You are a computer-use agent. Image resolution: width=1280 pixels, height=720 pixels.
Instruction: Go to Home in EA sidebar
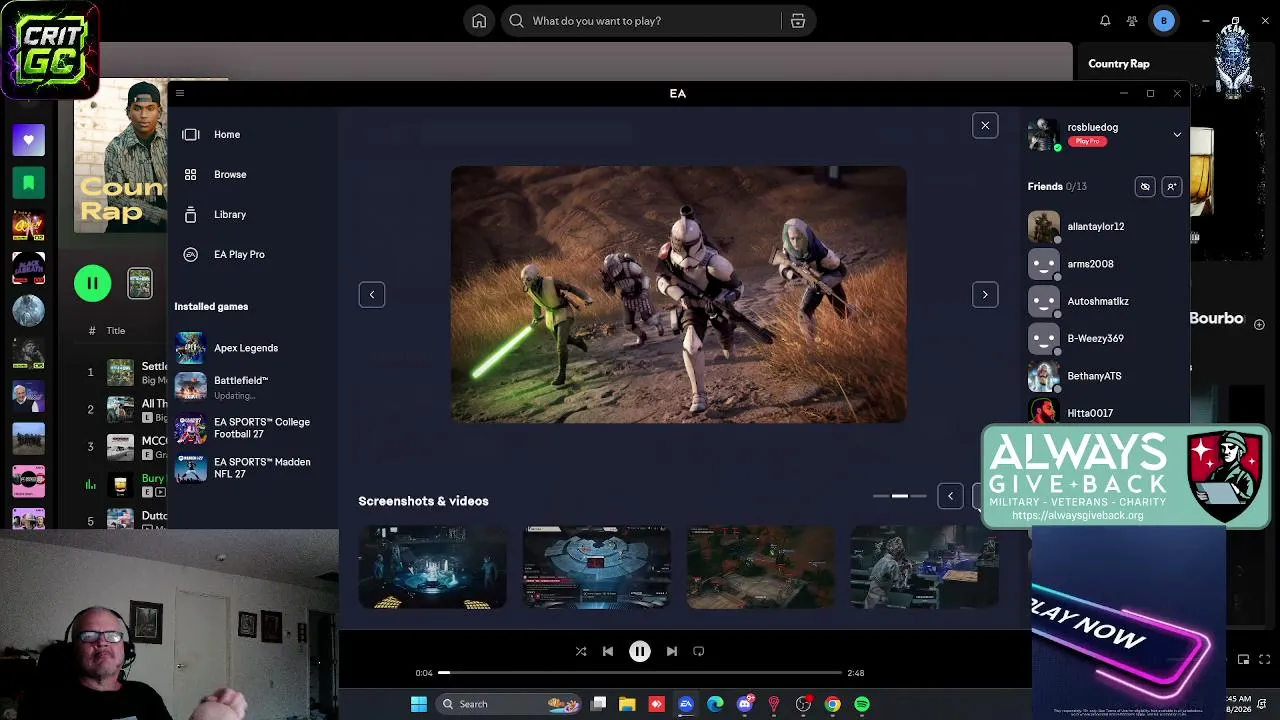pos(227,134)
